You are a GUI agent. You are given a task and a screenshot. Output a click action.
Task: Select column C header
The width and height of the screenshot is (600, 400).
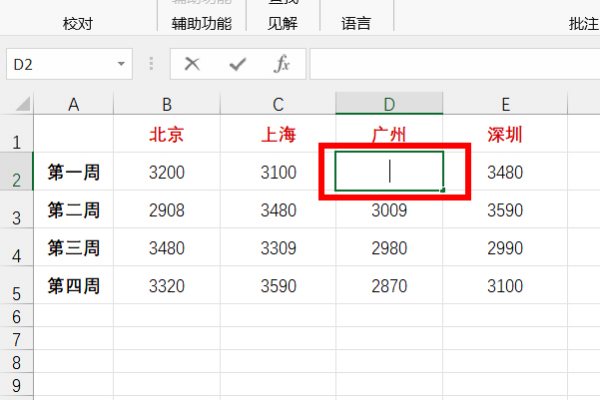(x=278, y=104)
